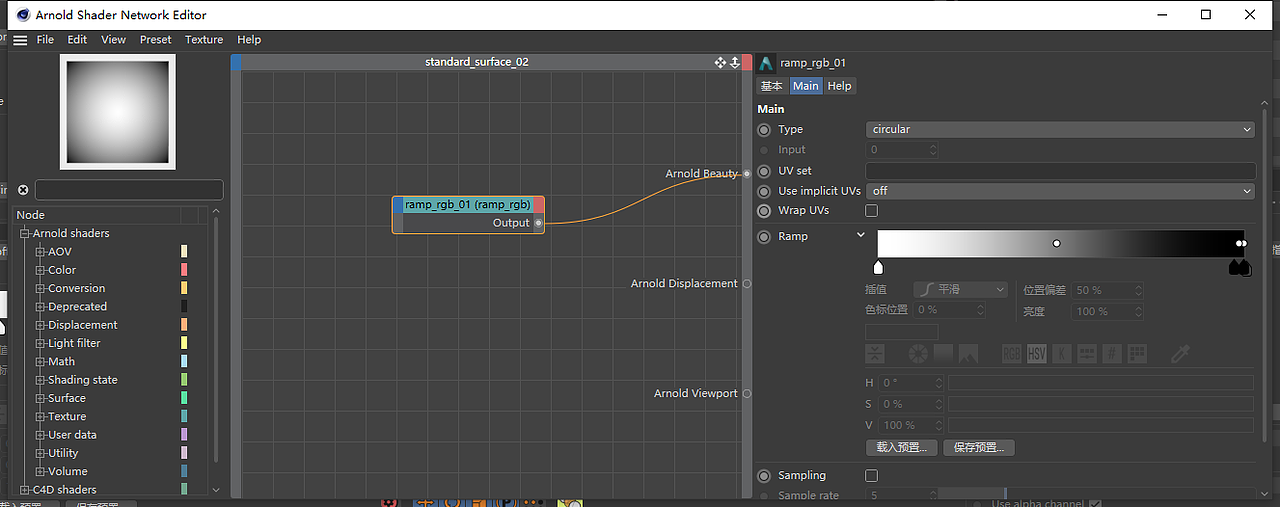Click the Conversion category color swatch
The height and width of the screenshot is (507, 1280).
[x=184, y=288]
